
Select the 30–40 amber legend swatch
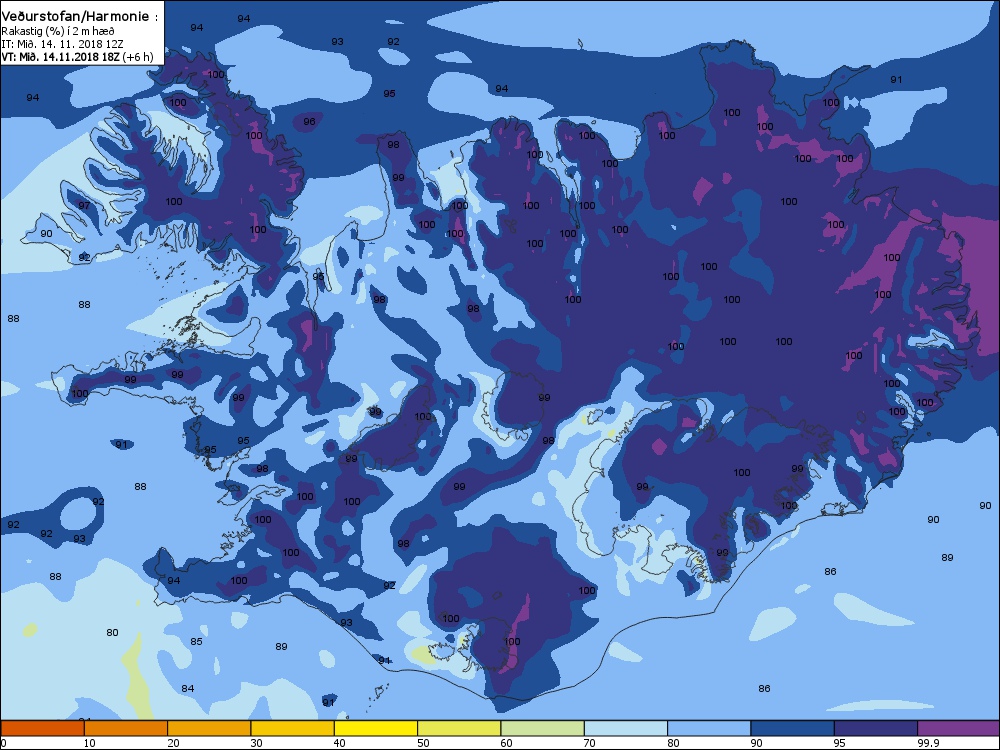[293, 728]
